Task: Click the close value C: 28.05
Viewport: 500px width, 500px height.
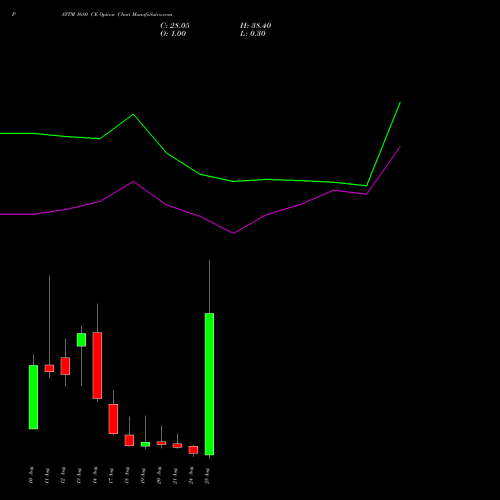Action: pyautogui.click(x=175, y=26)
